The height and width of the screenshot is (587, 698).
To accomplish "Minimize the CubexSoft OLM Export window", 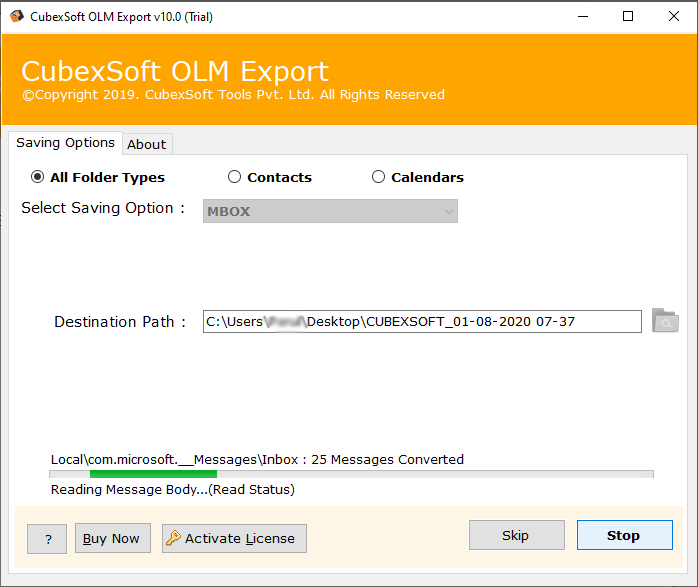I will 583,16.
